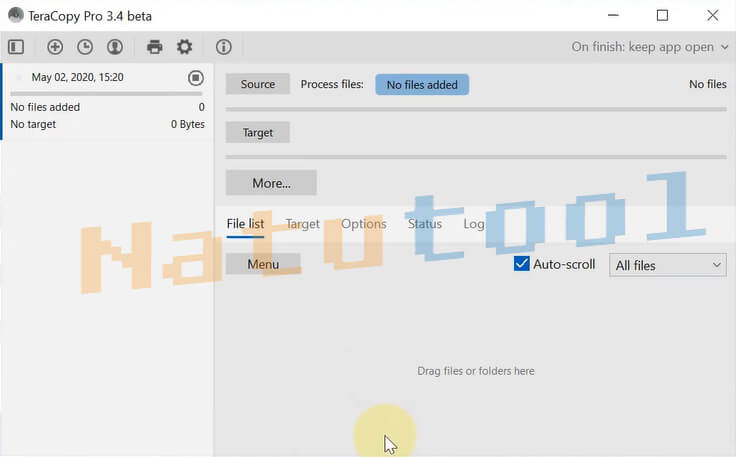Click the info icon in toolbar
This screenshot has width=736, height=457.
click(224, 47)
